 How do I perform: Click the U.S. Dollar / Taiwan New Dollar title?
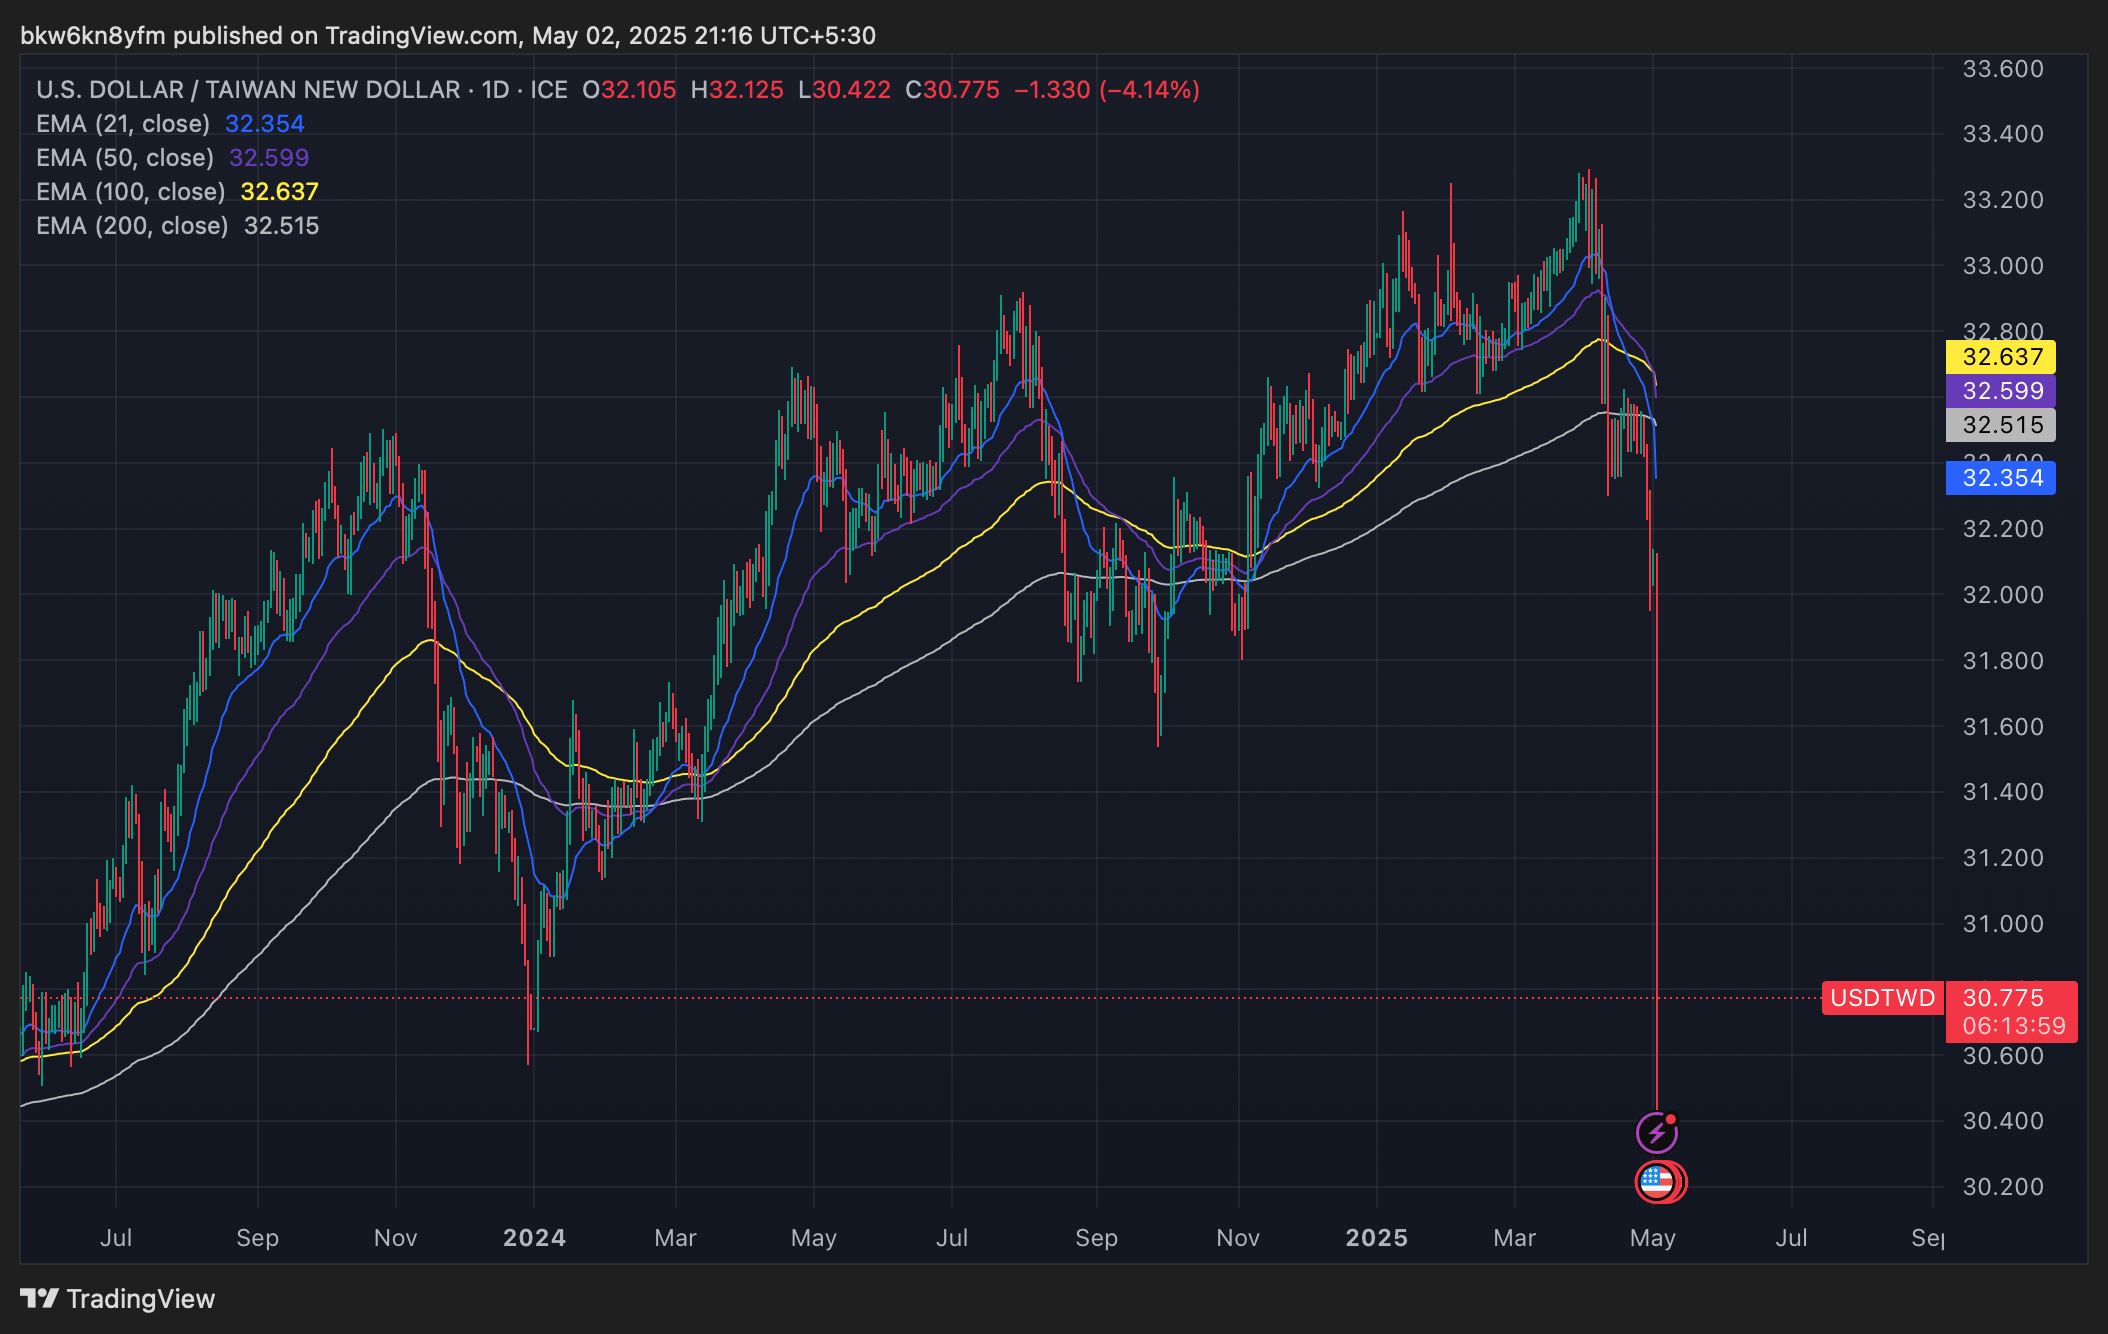pos(248,90)
